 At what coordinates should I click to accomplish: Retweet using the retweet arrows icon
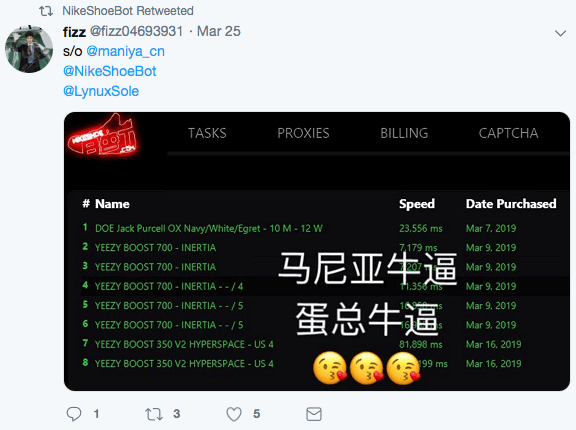point(154,414)
